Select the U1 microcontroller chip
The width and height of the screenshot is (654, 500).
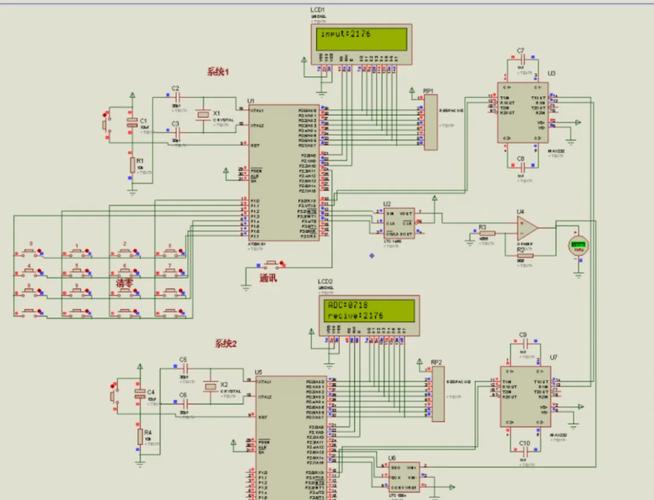(283, 170)
